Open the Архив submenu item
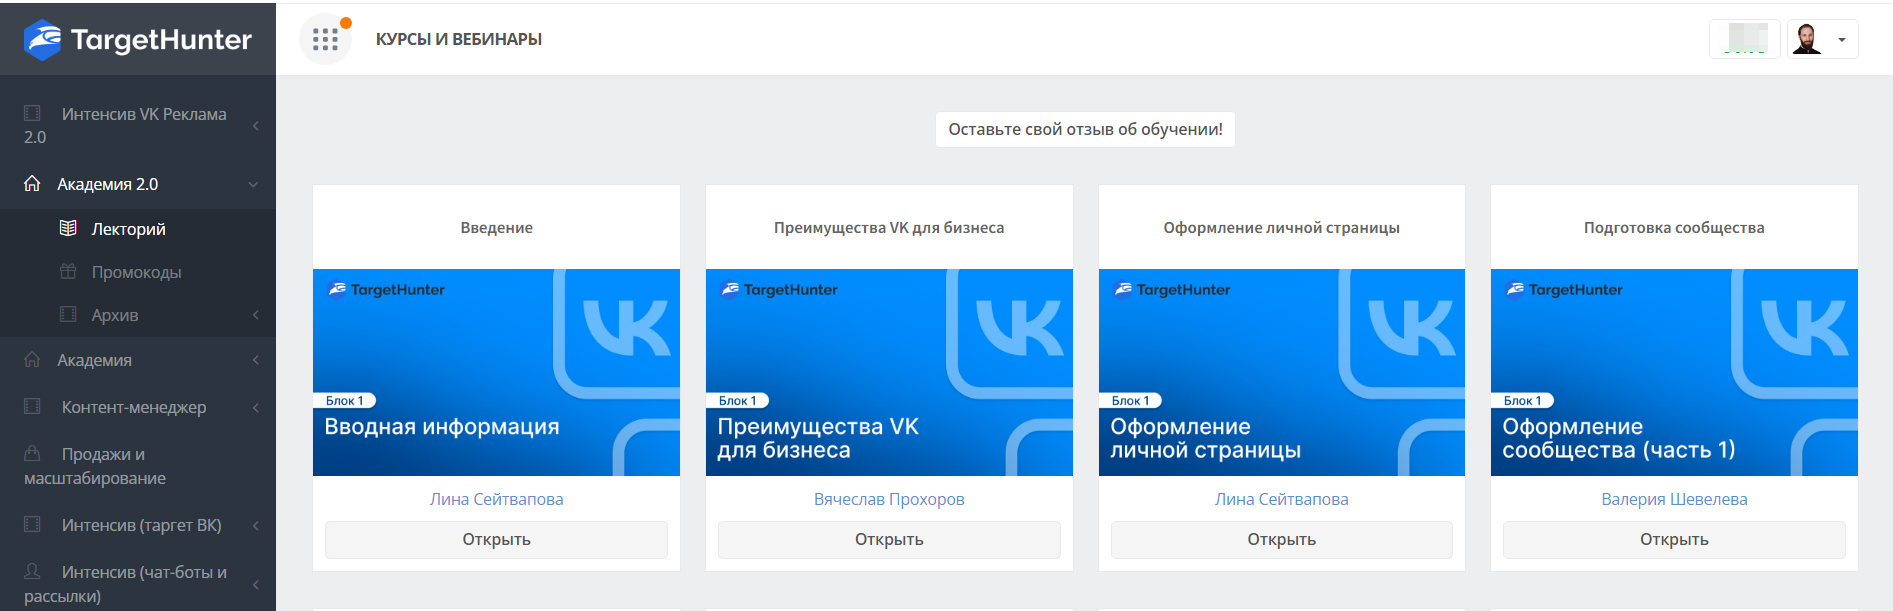Image resolution: width=1893 pixels, height=611 pixels. 138,315
